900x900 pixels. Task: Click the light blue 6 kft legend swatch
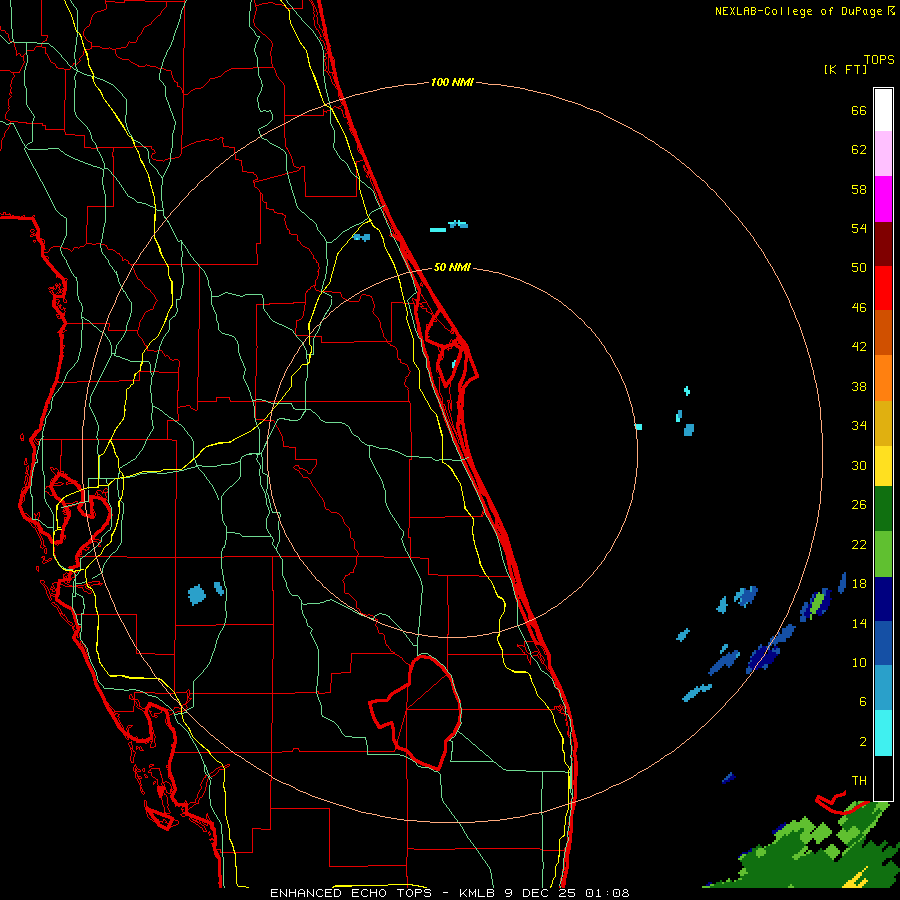(x=883, y=689)
